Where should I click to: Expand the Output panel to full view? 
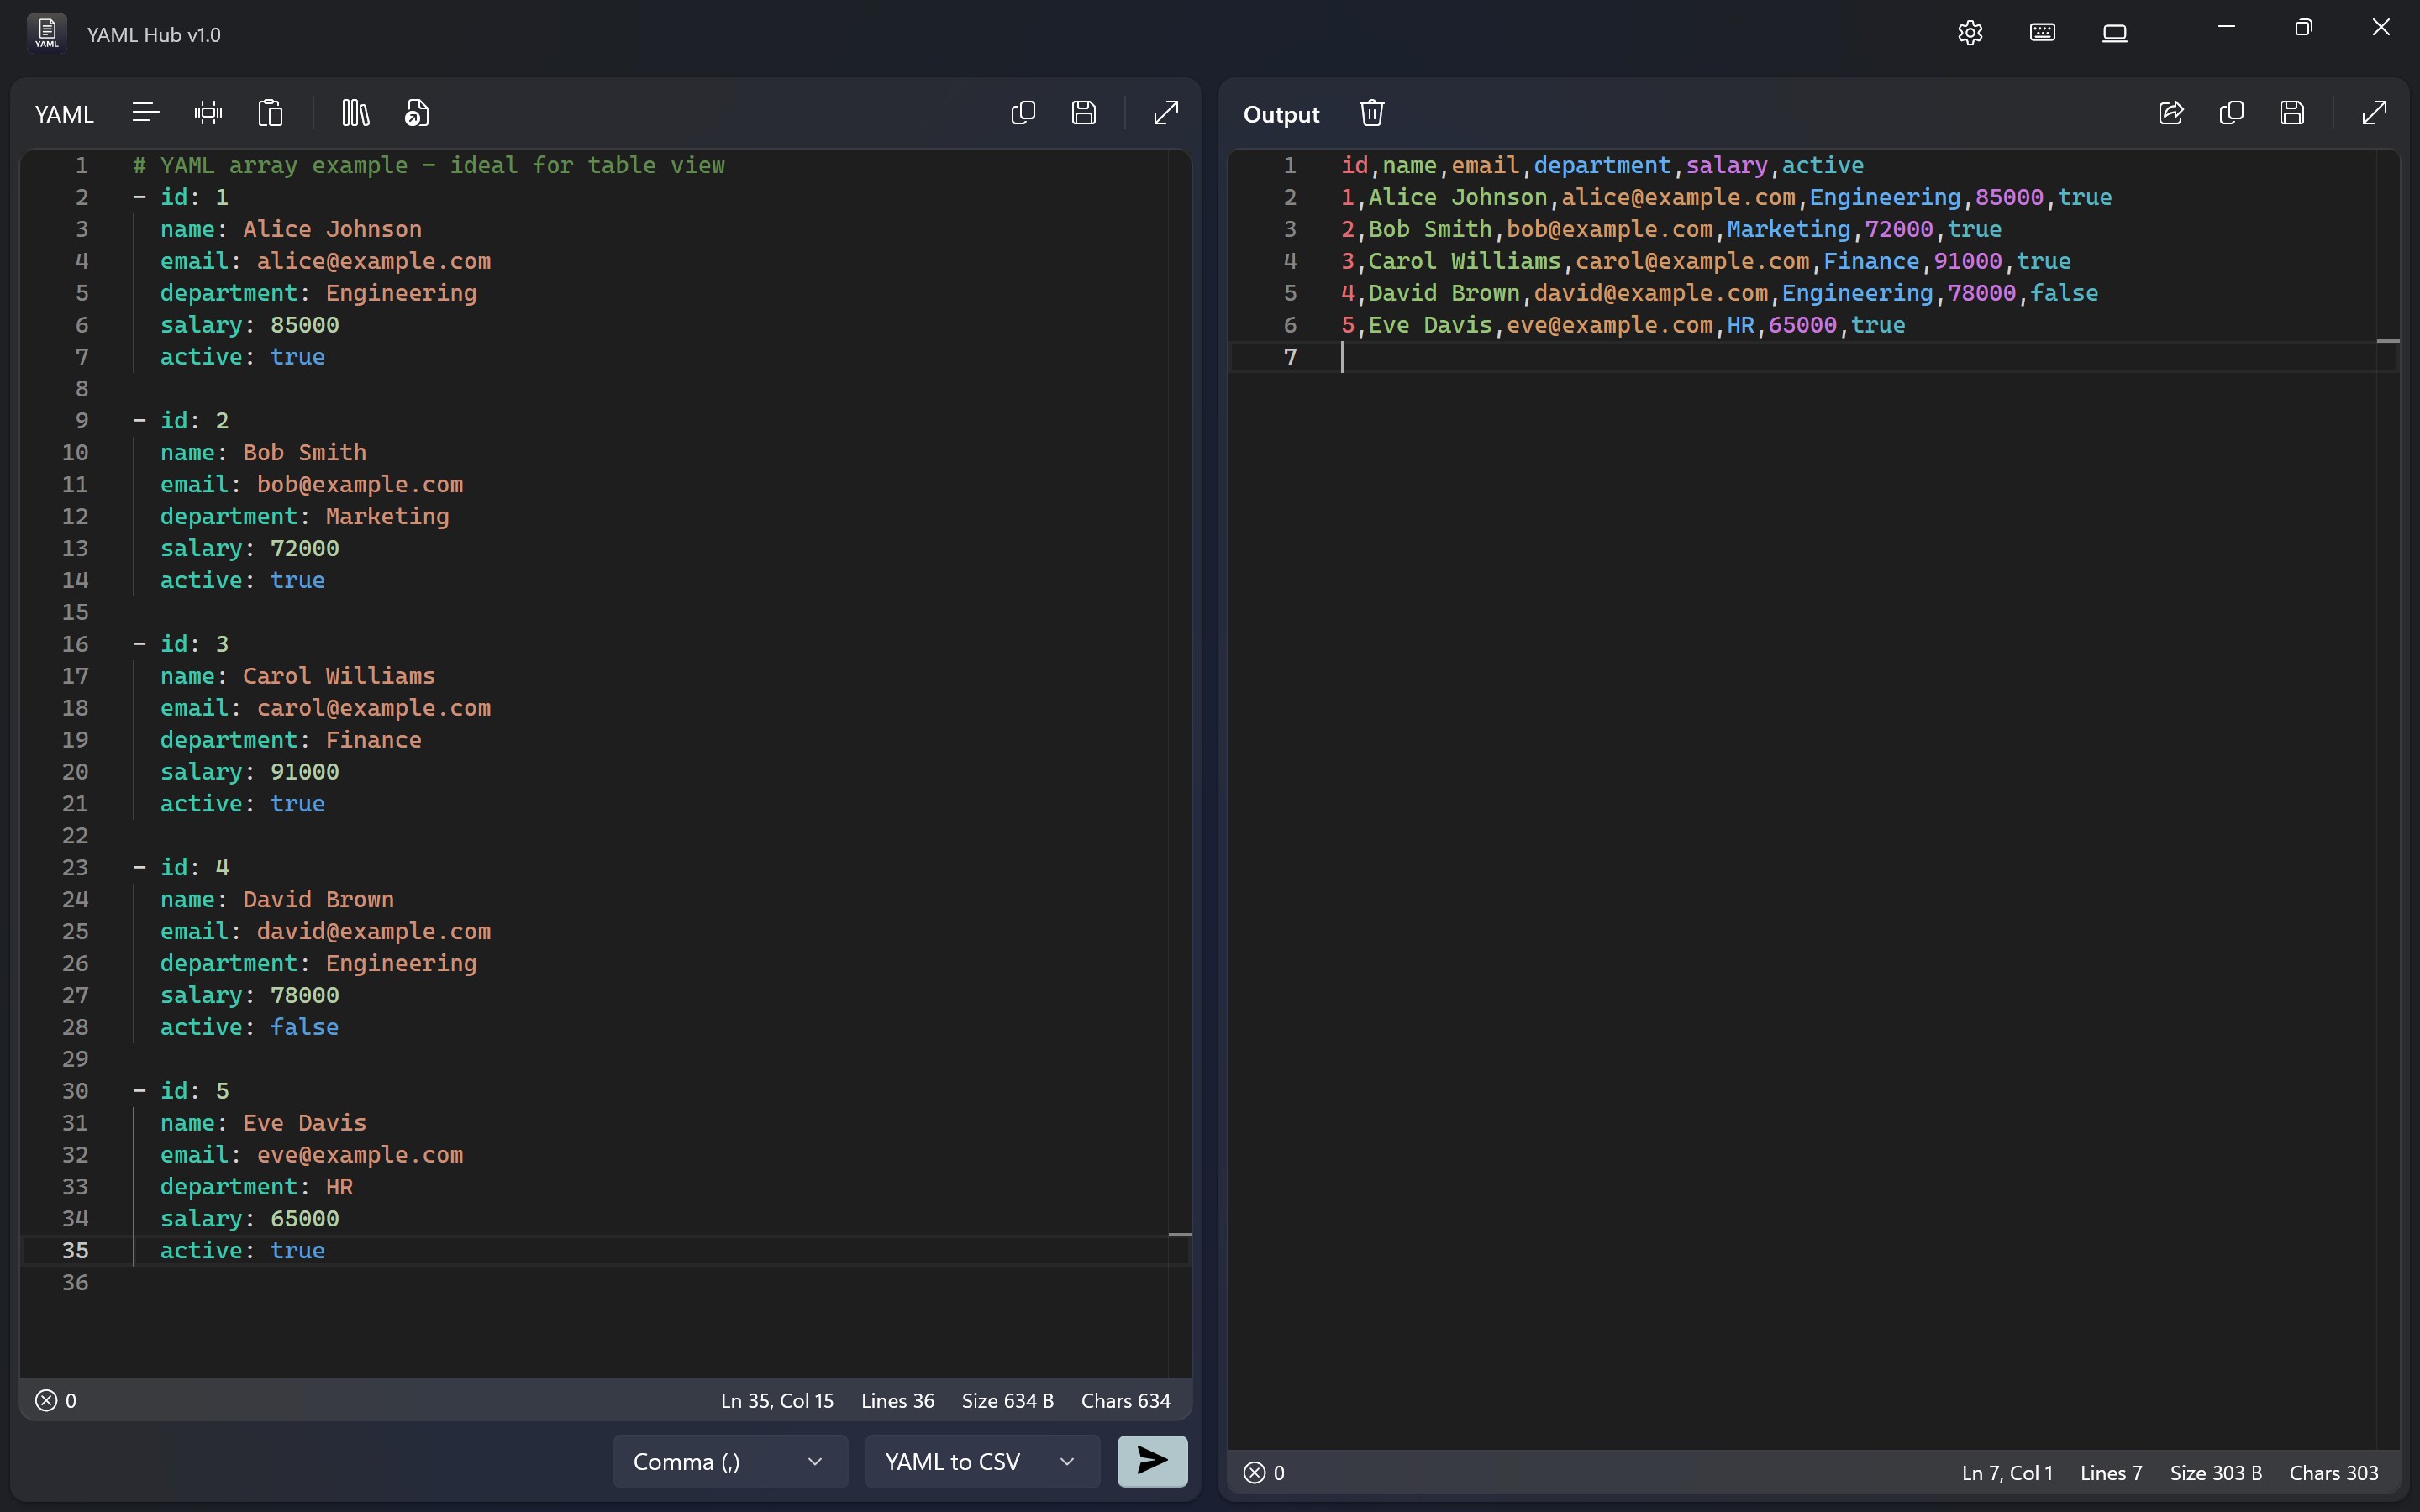(x=2375, y=113)
